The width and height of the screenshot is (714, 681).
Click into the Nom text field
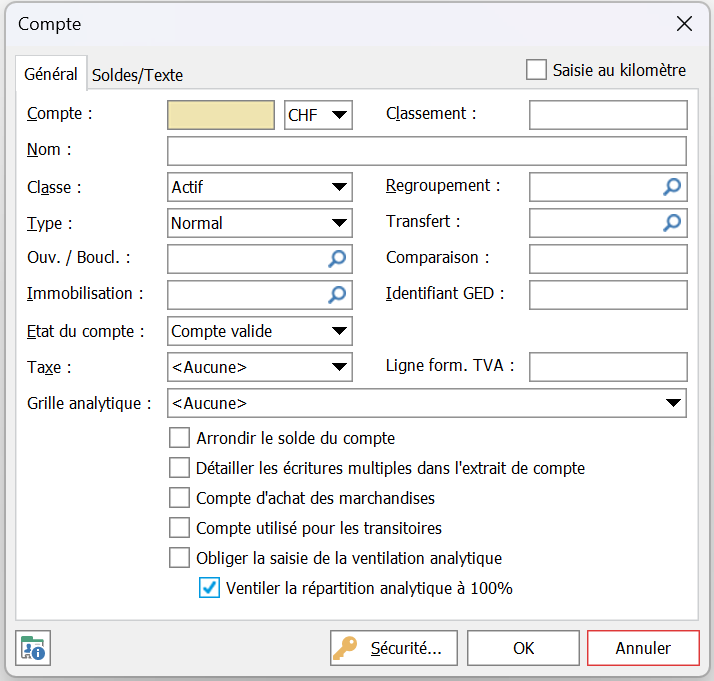point(427,151)
